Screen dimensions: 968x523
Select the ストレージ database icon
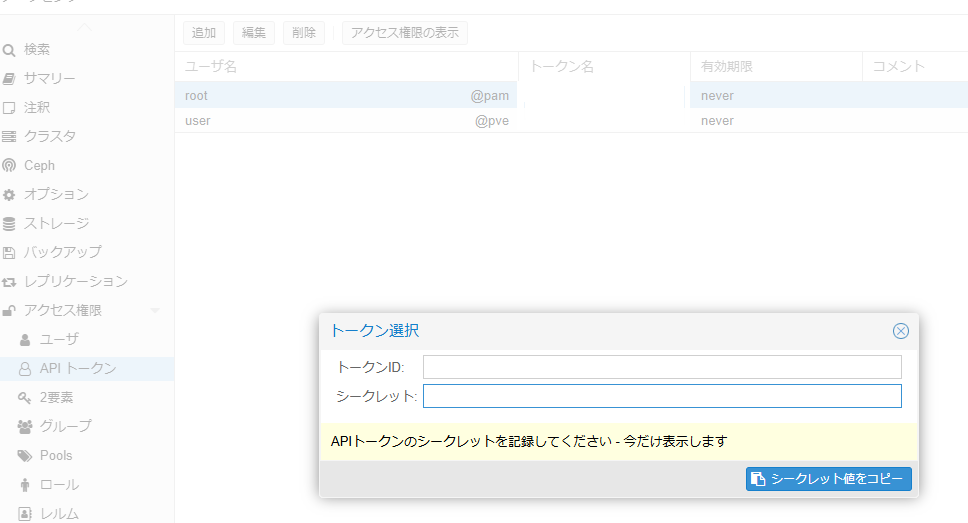pos(9,224)
